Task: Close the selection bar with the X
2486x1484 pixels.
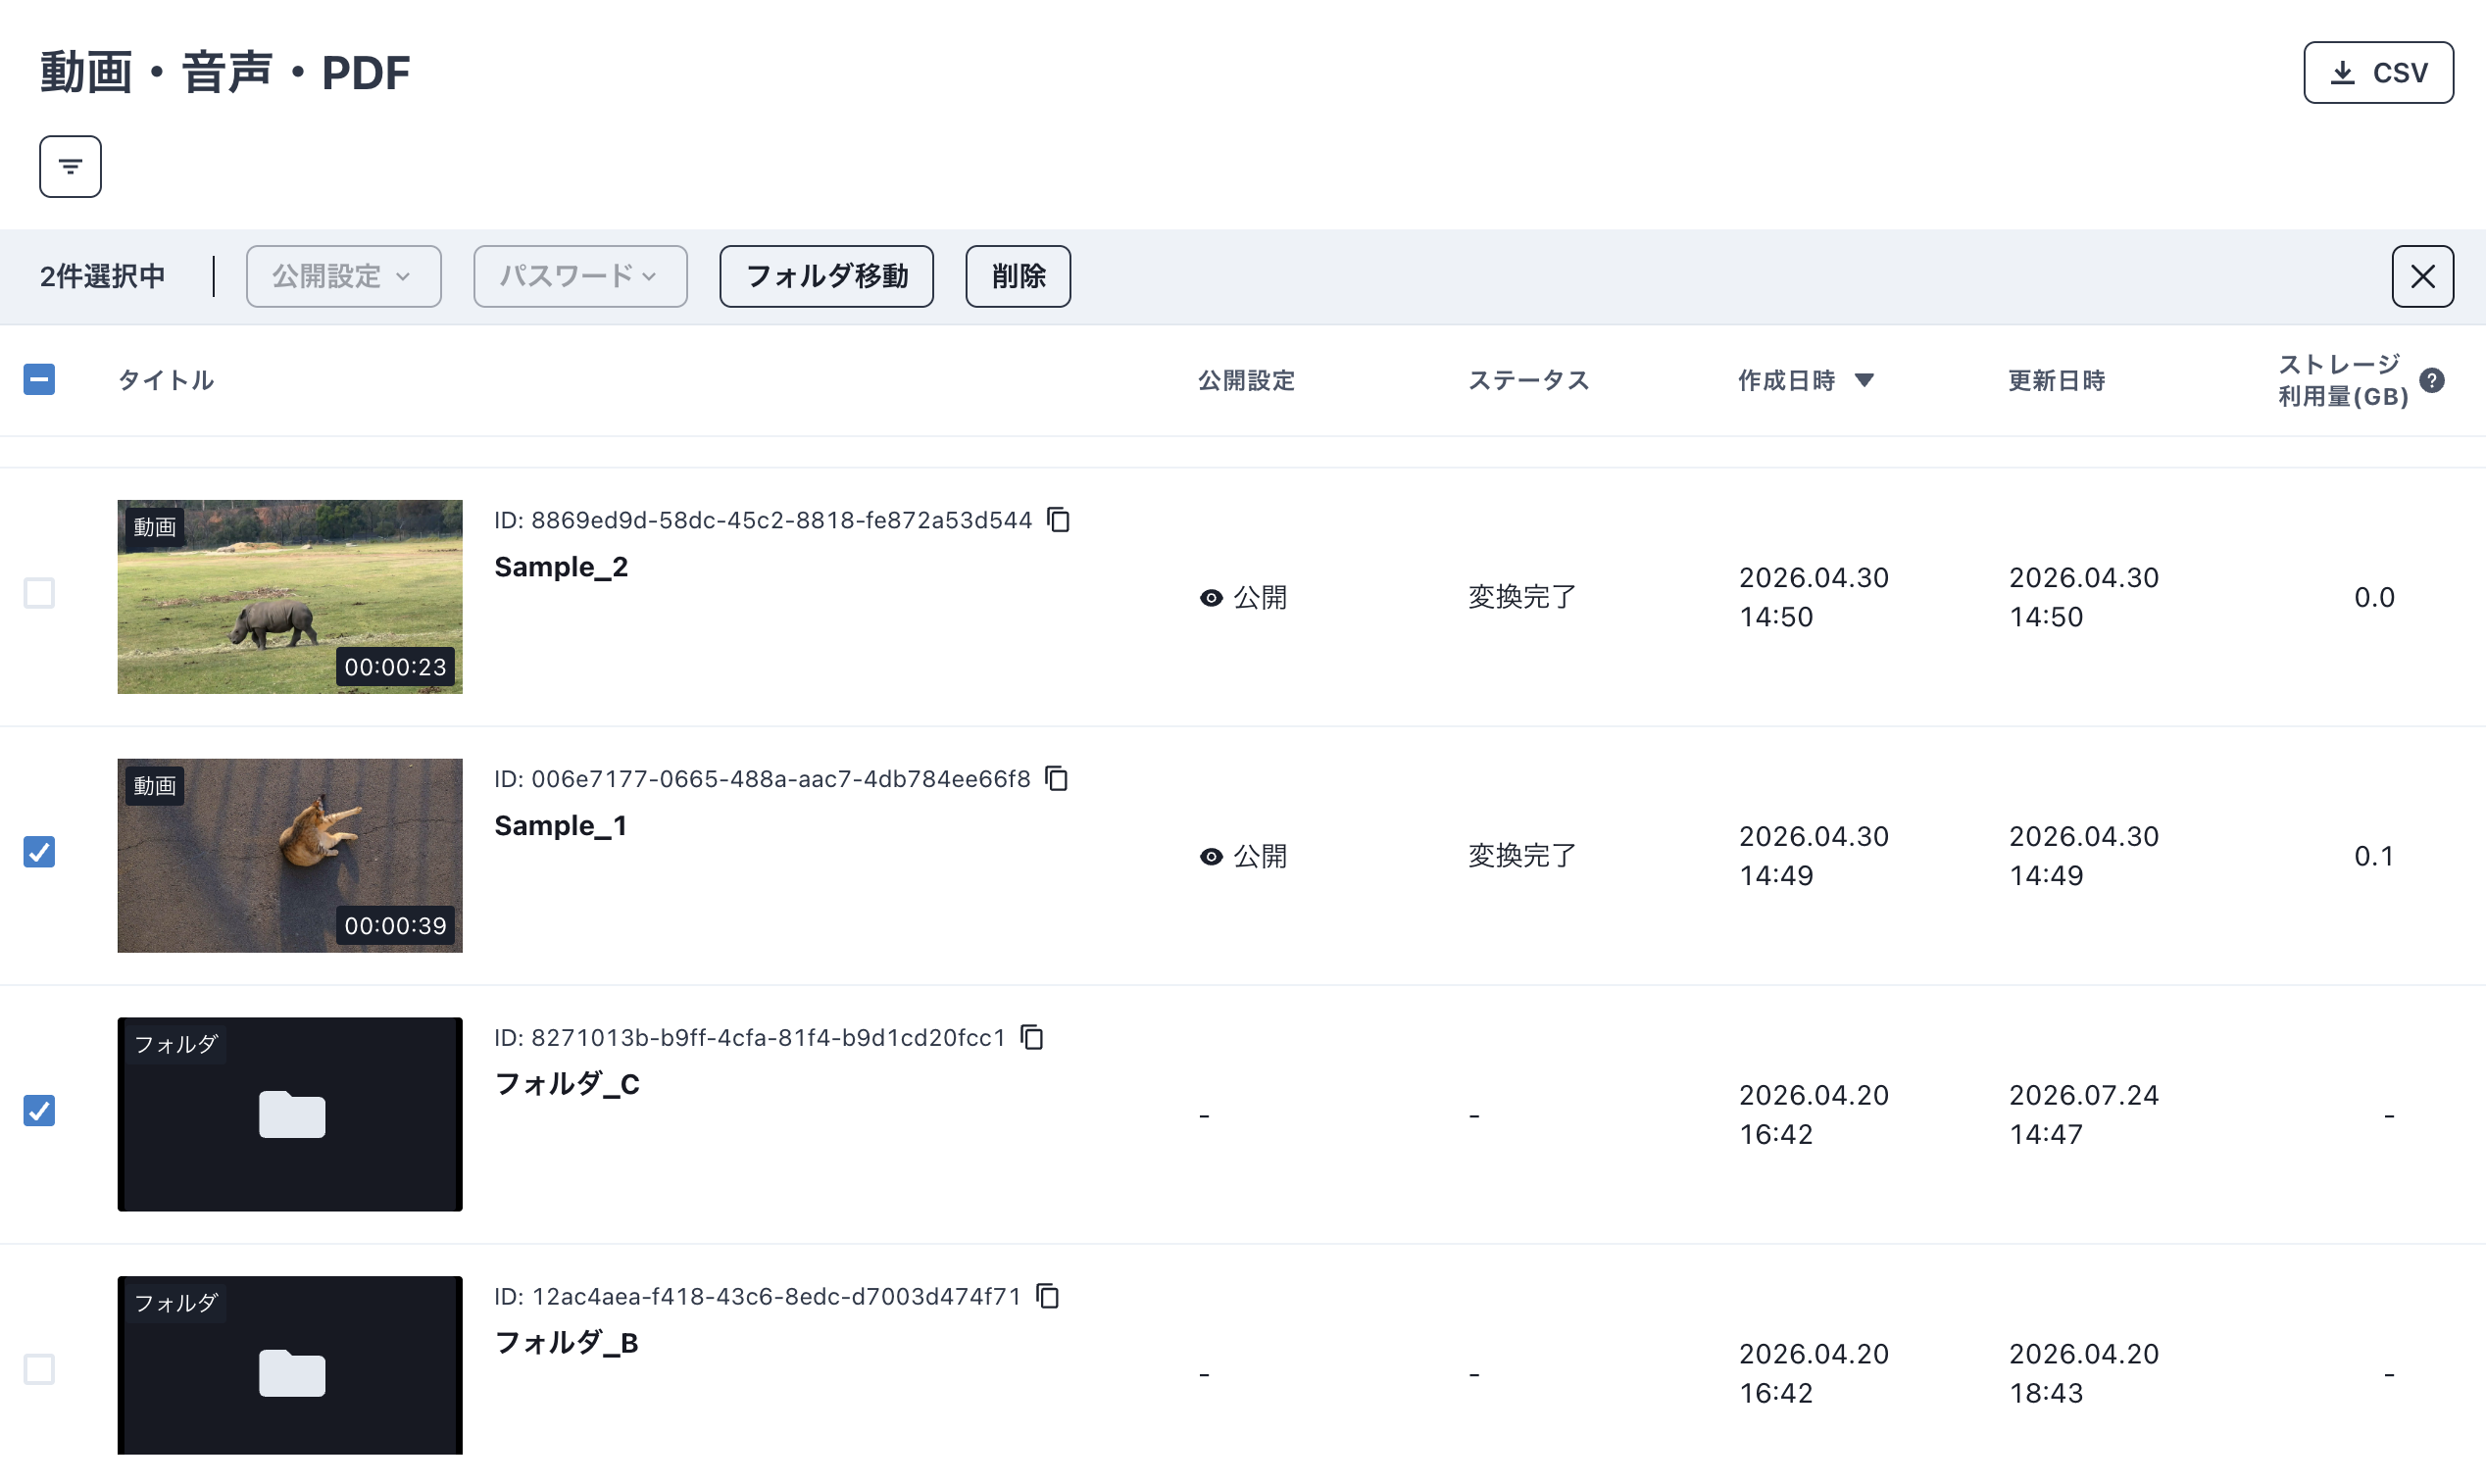Action: point(2421,276)
